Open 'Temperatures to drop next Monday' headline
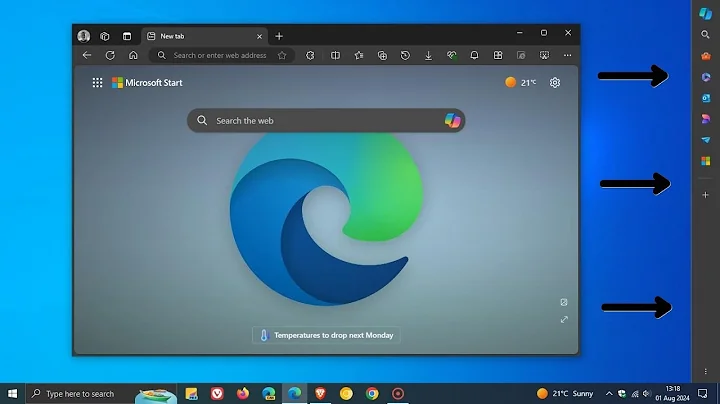This screenshot has height=404, width=720. click(326, 335)
